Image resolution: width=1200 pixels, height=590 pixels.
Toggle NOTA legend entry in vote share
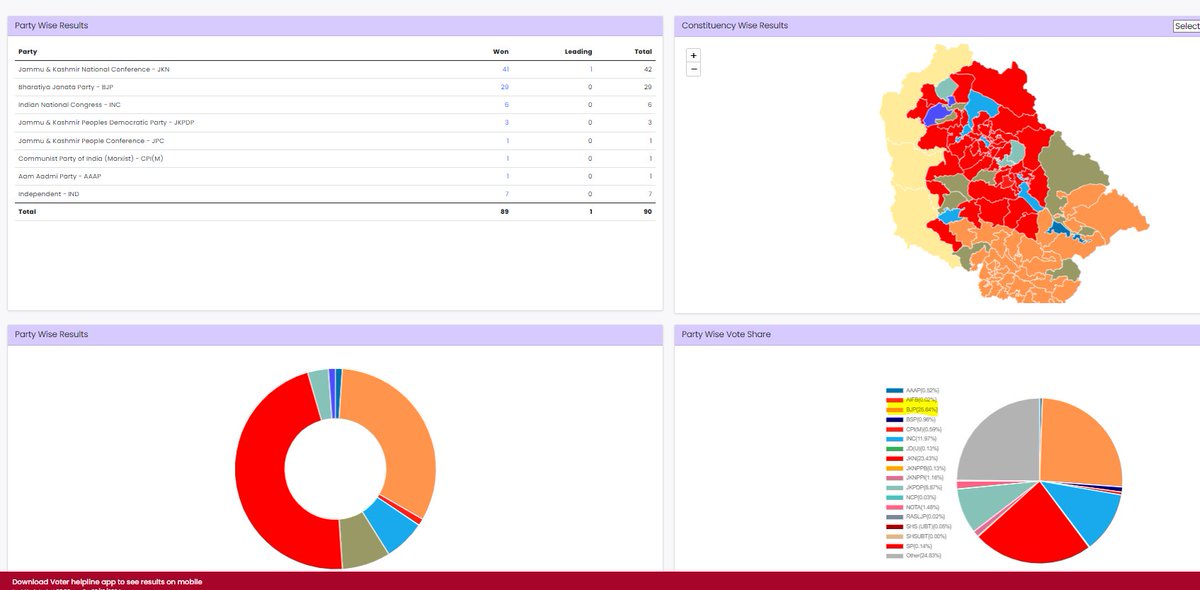[912, 507]
